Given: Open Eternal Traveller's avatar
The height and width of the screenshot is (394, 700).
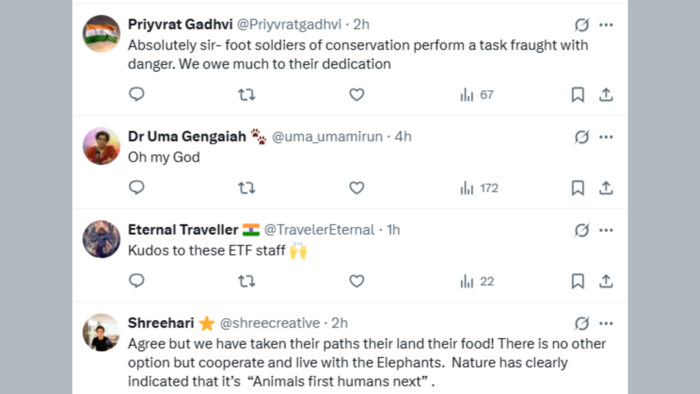Looking at the screenshot, I should pyautogui.click(x=101, y=239).
